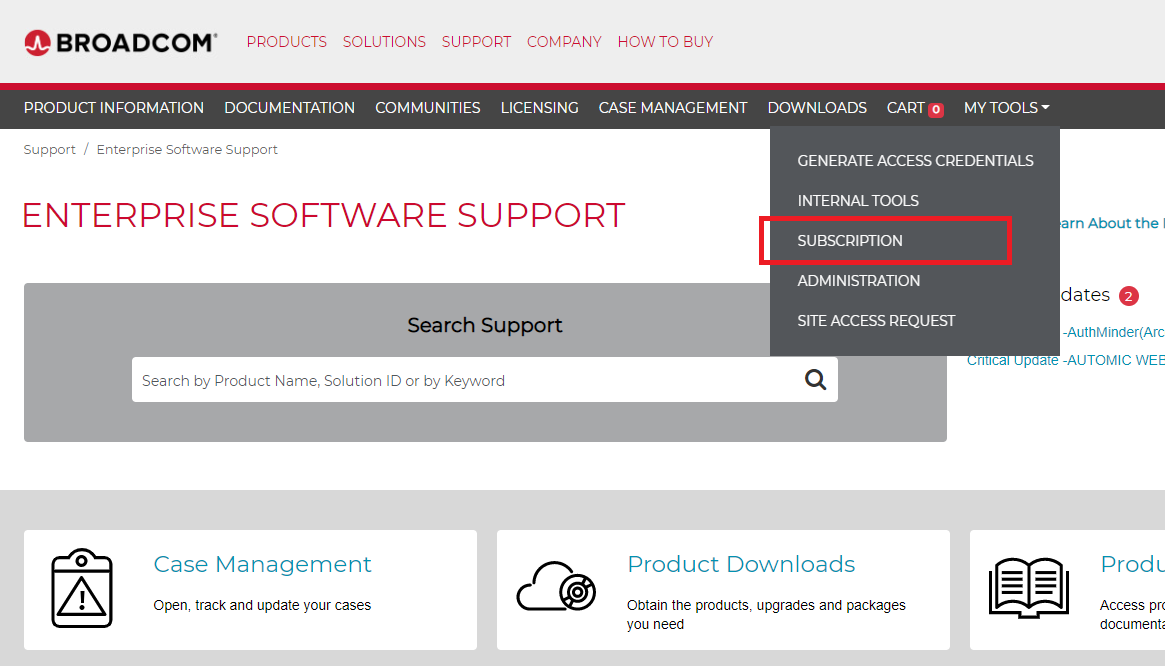Viewport: 1165px width, 666px height.
Task: Open Site Access Request menu item
Action: tap(876, 321)
